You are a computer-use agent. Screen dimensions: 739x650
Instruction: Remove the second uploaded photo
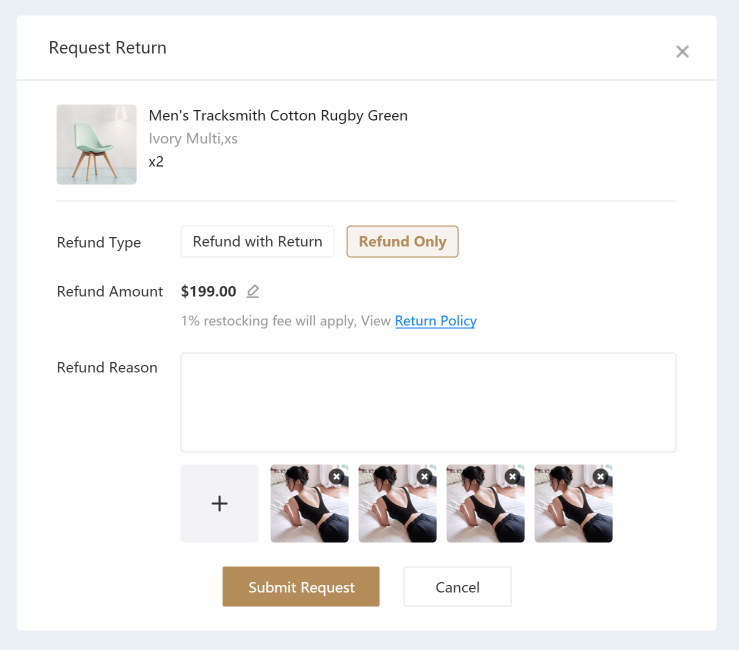tap(425, 477)
